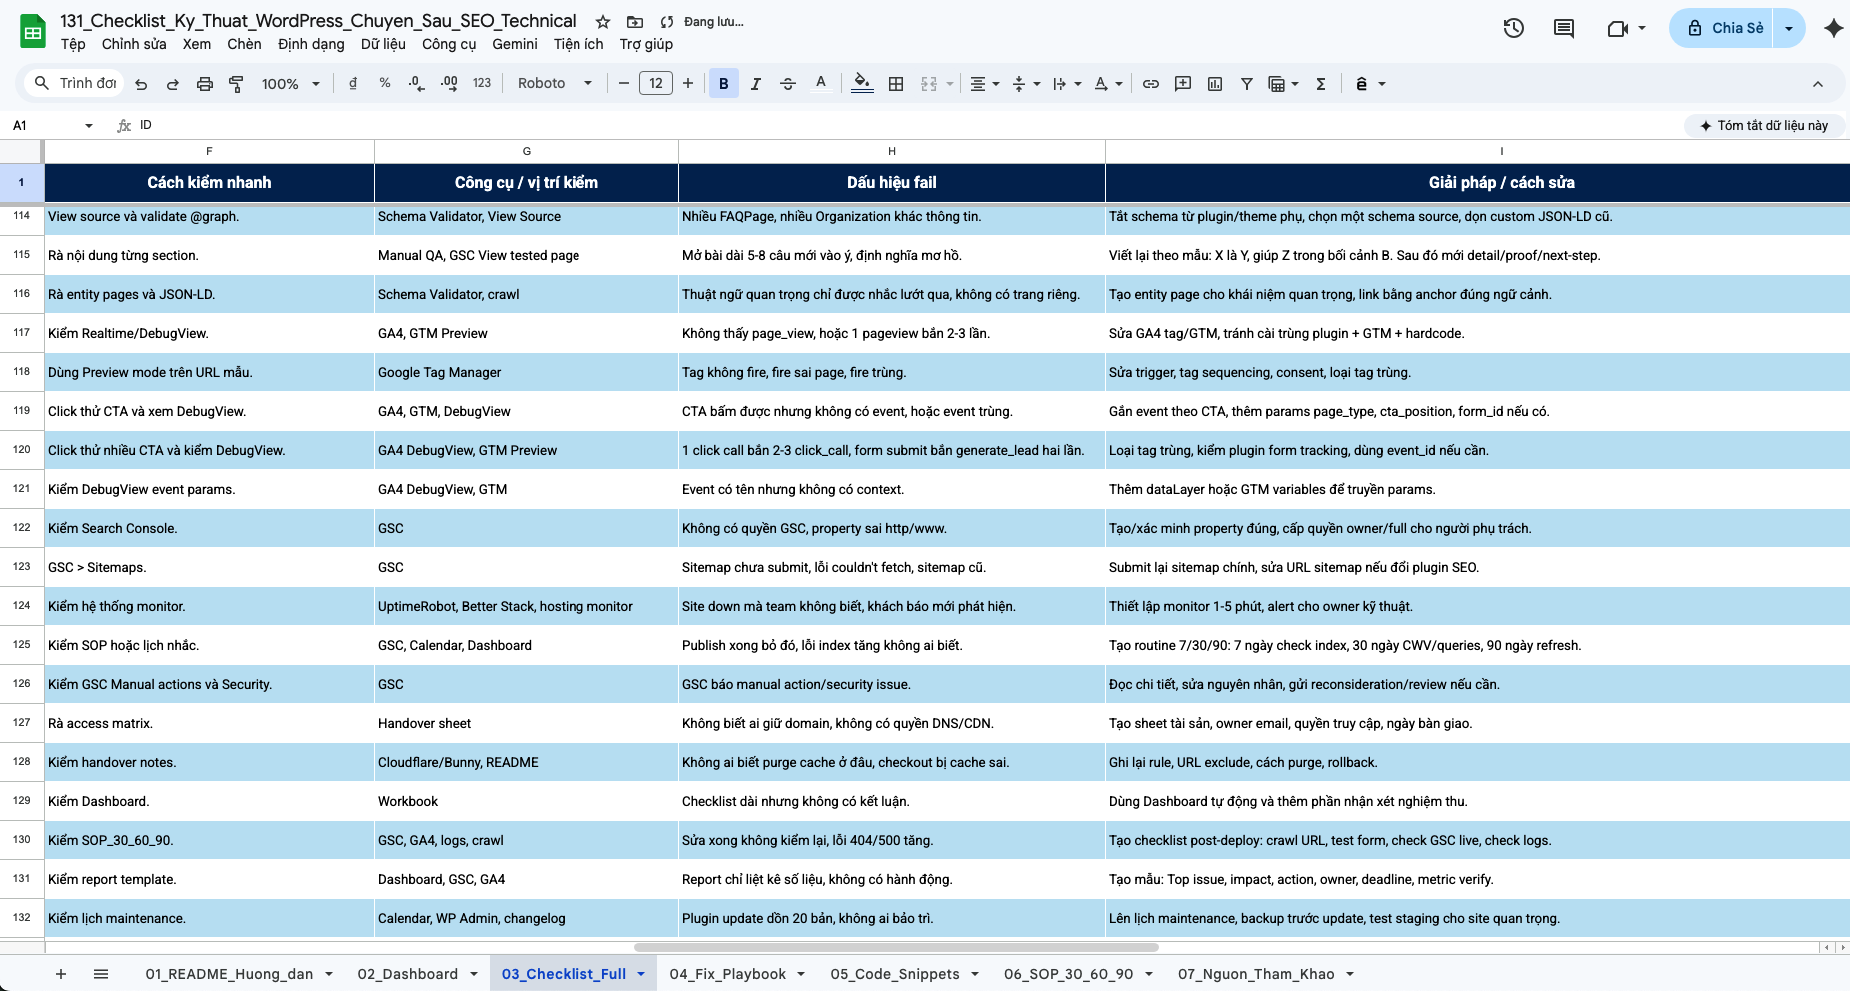Decrease font size with minus

[x=624, y=84]
